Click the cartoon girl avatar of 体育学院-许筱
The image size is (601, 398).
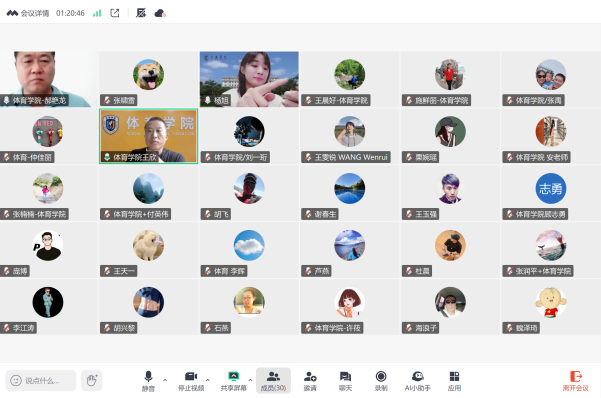(350, 302)
